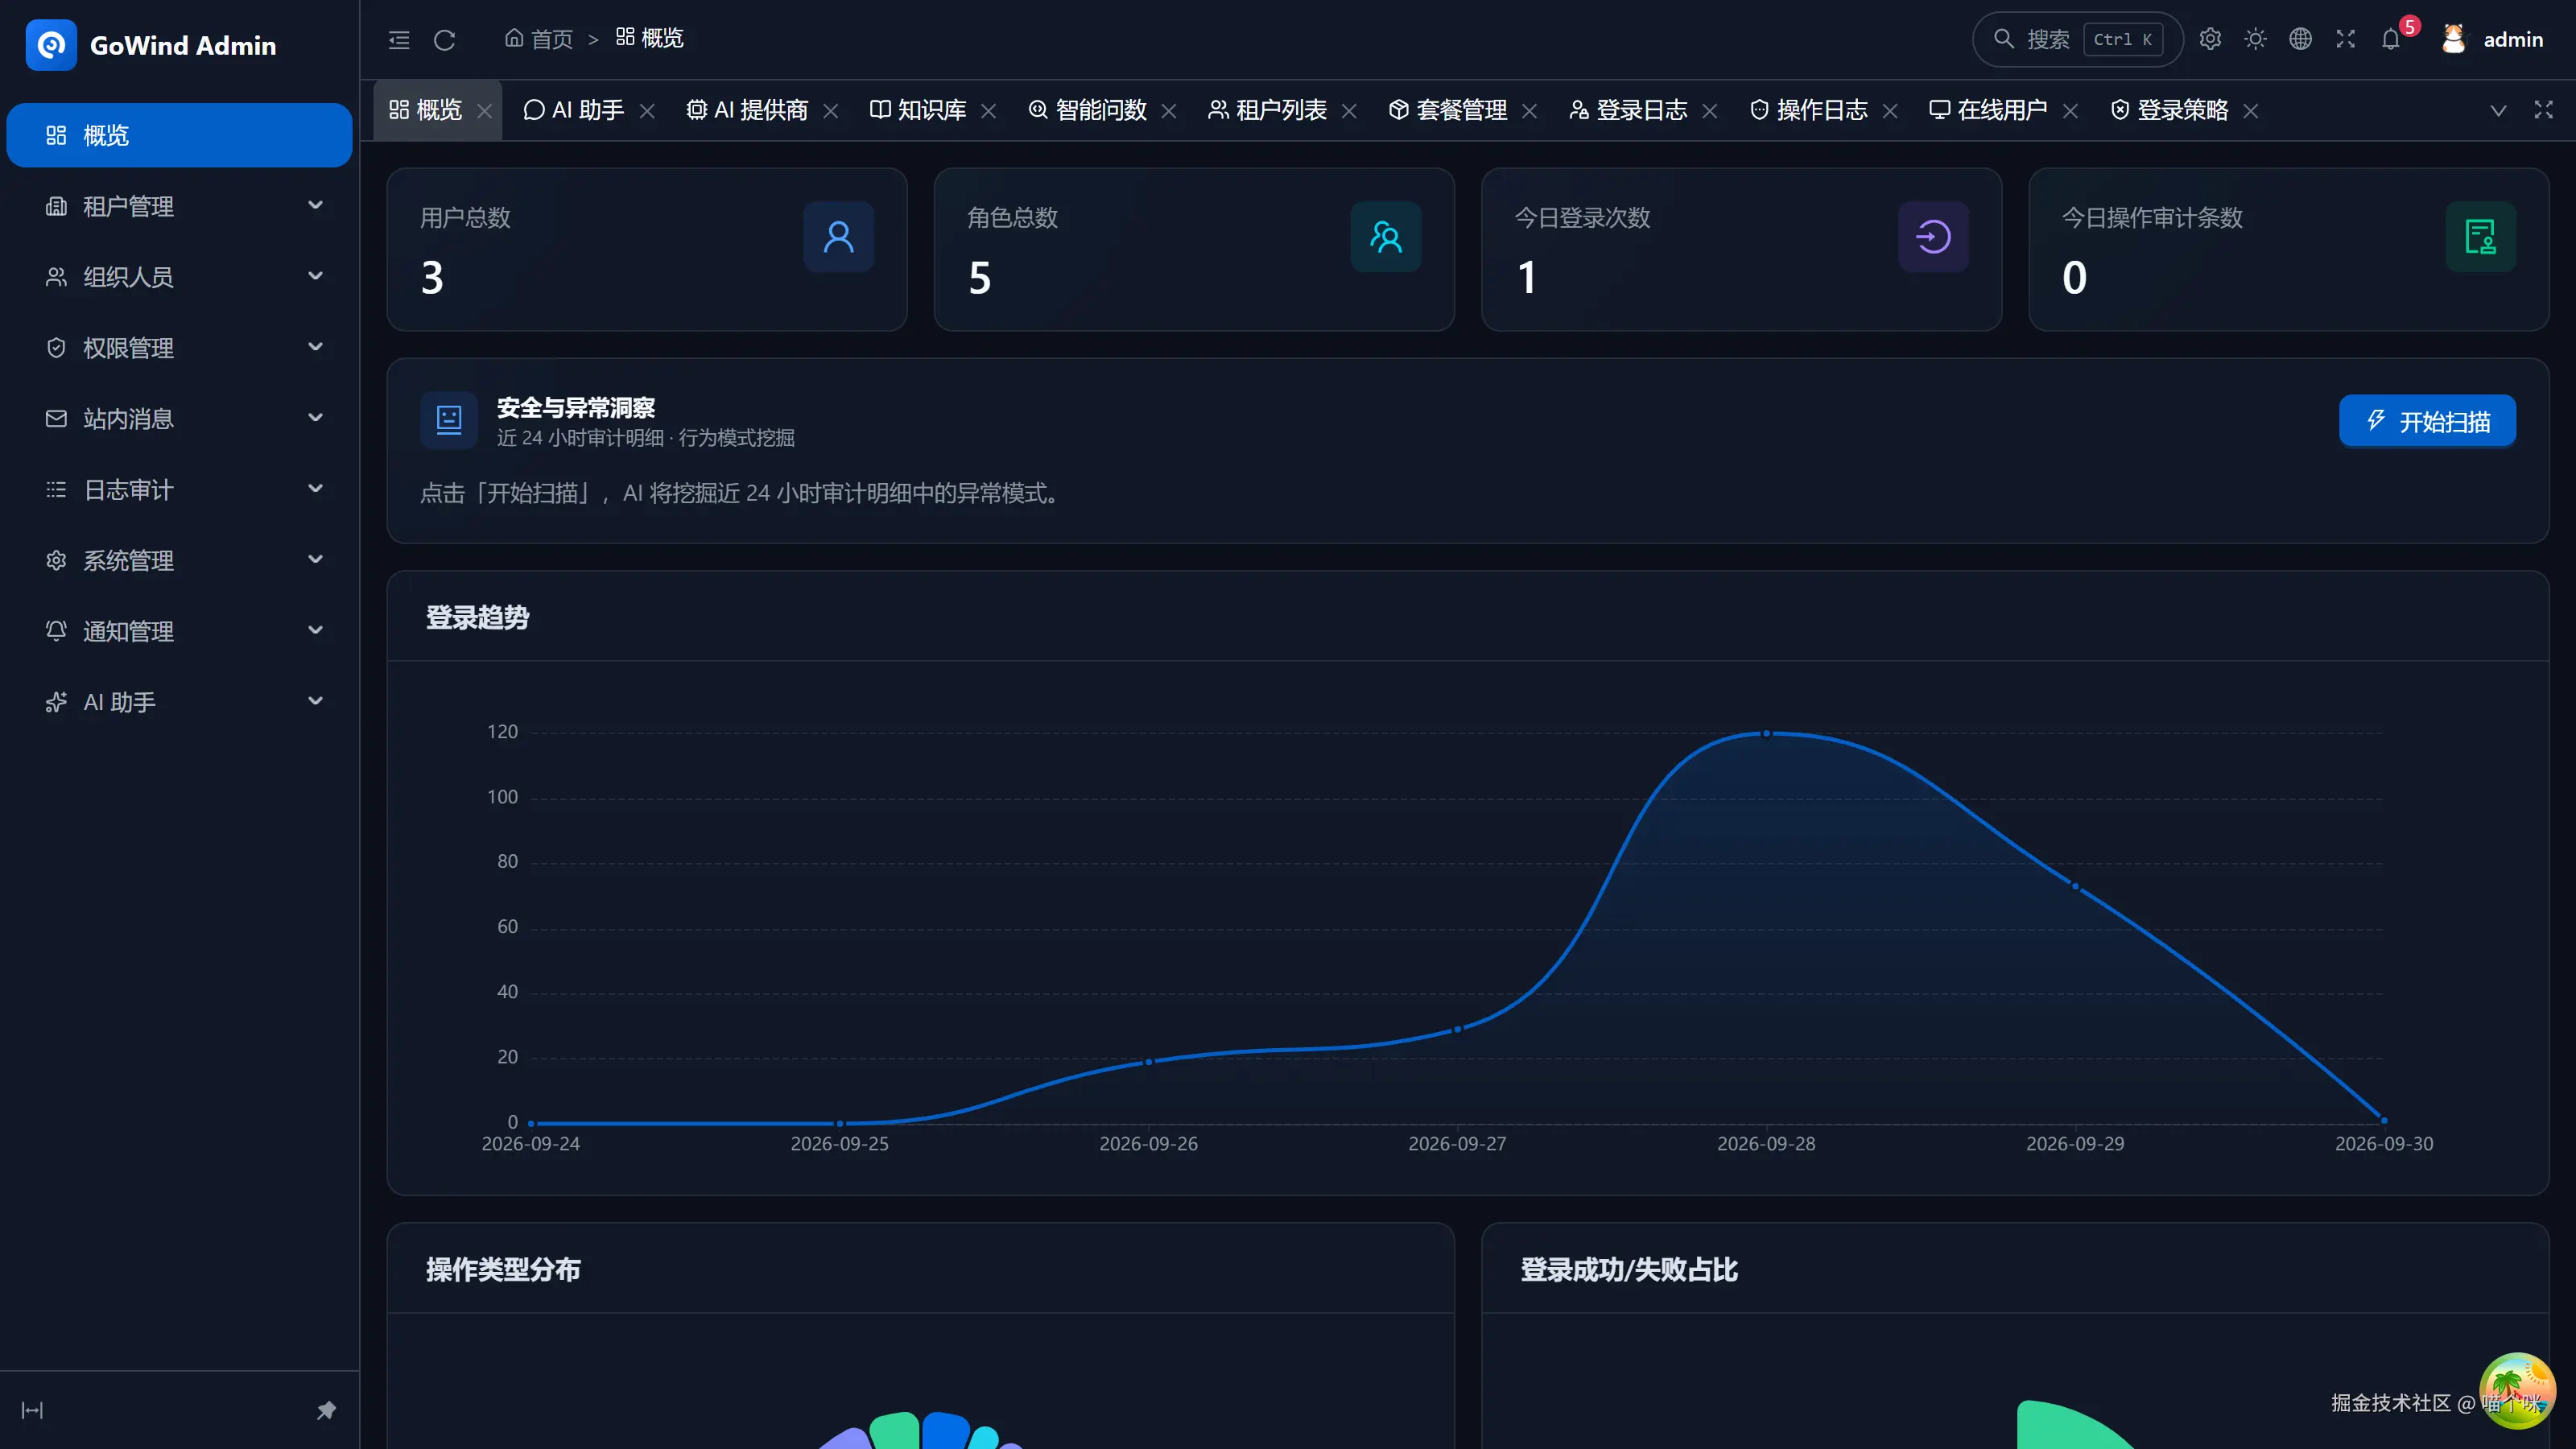This screenshot has width=2576, height=1449.
Task: Open the tabs list dropdown chevron
Action: click(2498, 110)
